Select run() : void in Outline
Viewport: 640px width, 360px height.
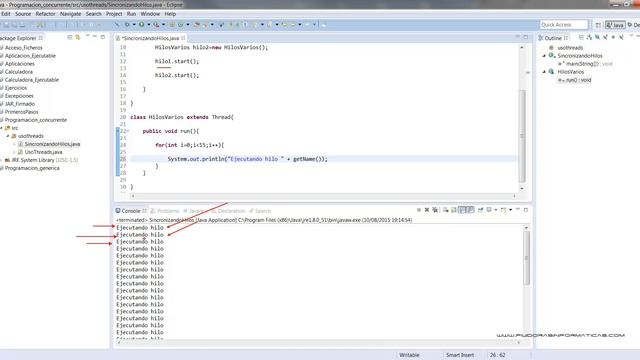(x=575, y=80)
